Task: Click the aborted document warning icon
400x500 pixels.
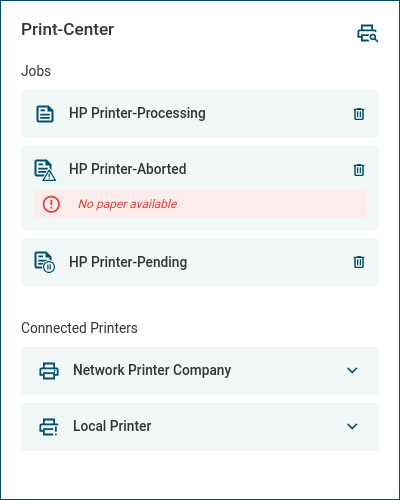Action: coord(45,170)
